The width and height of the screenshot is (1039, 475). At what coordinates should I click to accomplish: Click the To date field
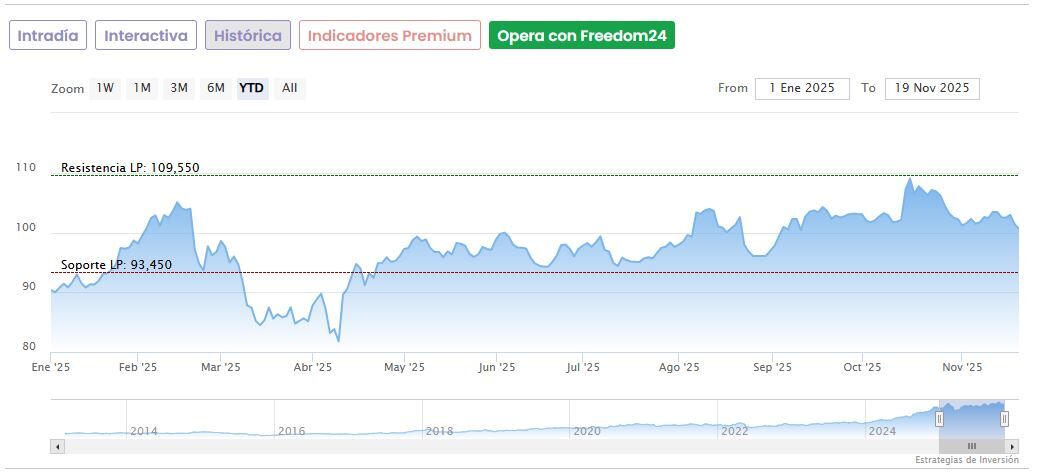[932, 88]
